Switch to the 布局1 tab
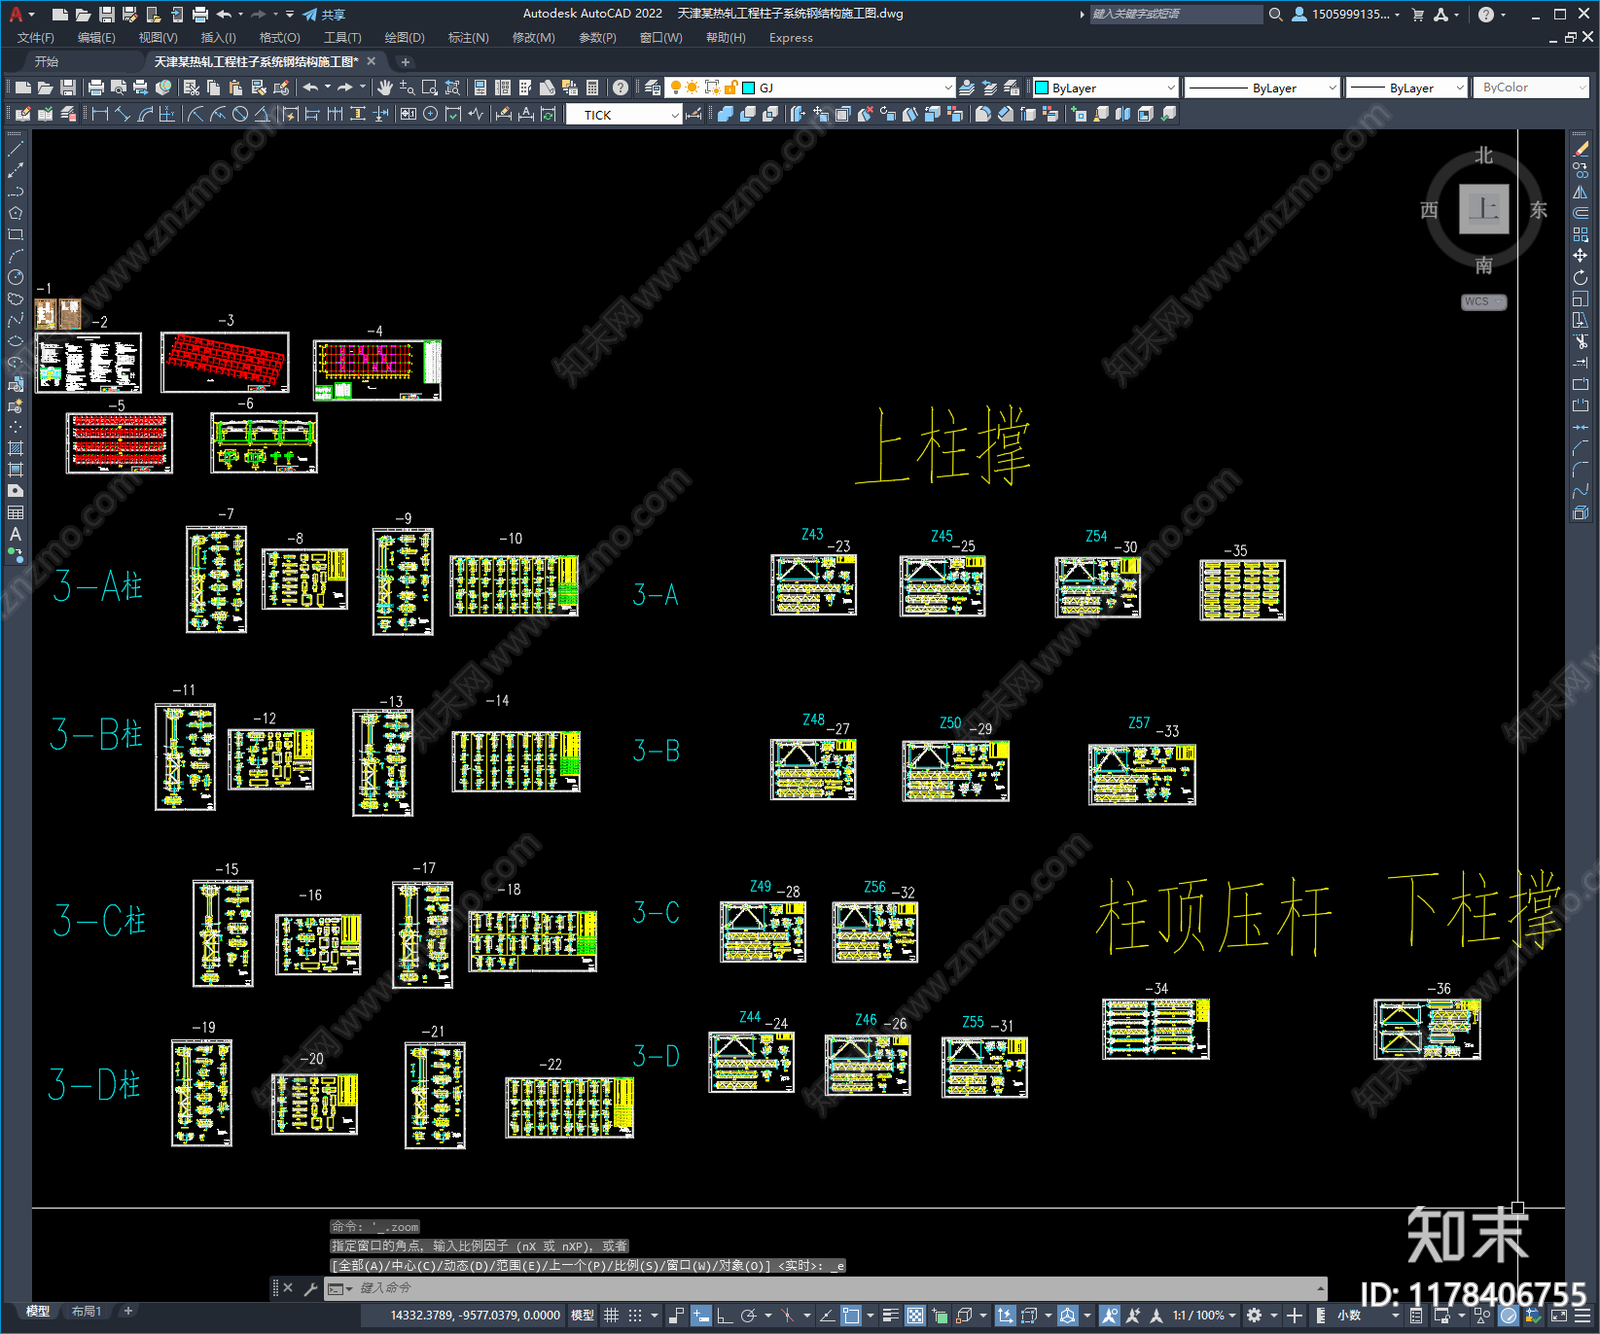 86,1311
